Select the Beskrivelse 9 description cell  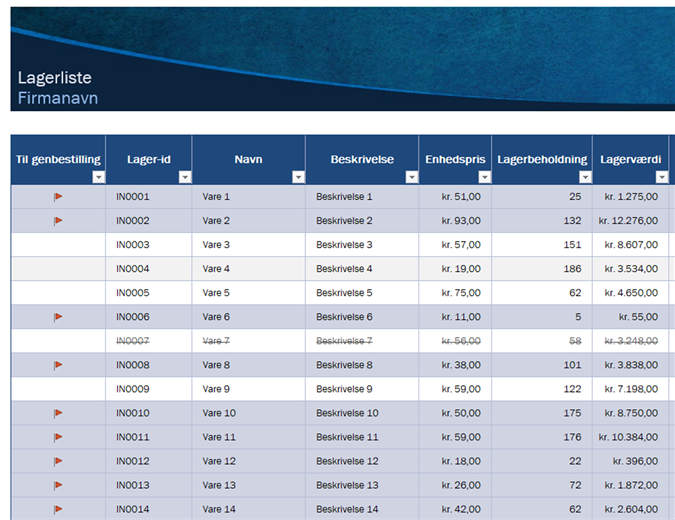coord(344,389)
